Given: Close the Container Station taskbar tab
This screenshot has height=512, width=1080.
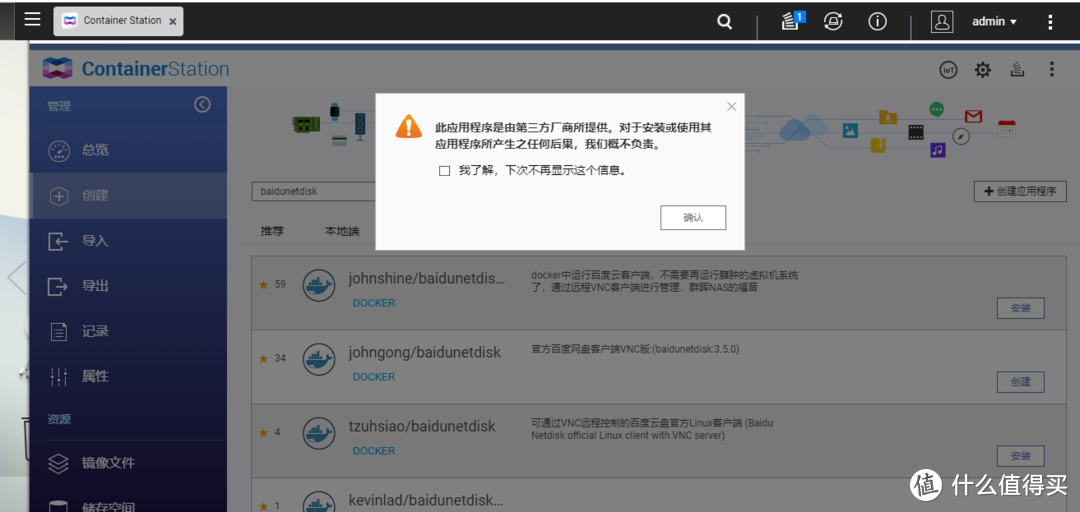Looking at the screenshot, I should [x=173, y=21].
